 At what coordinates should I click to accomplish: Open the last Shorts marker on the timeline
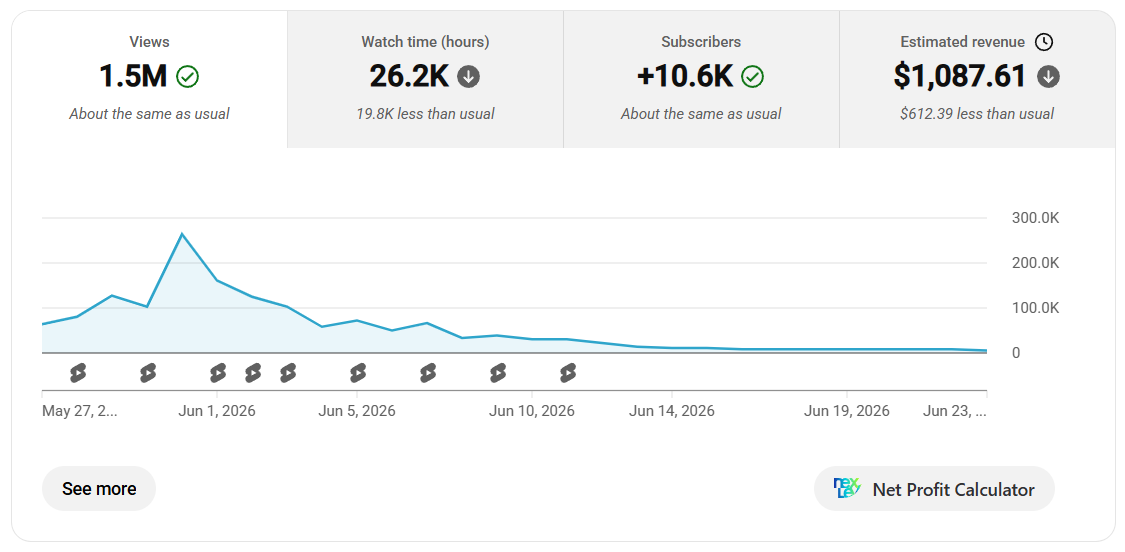point(568,373)
